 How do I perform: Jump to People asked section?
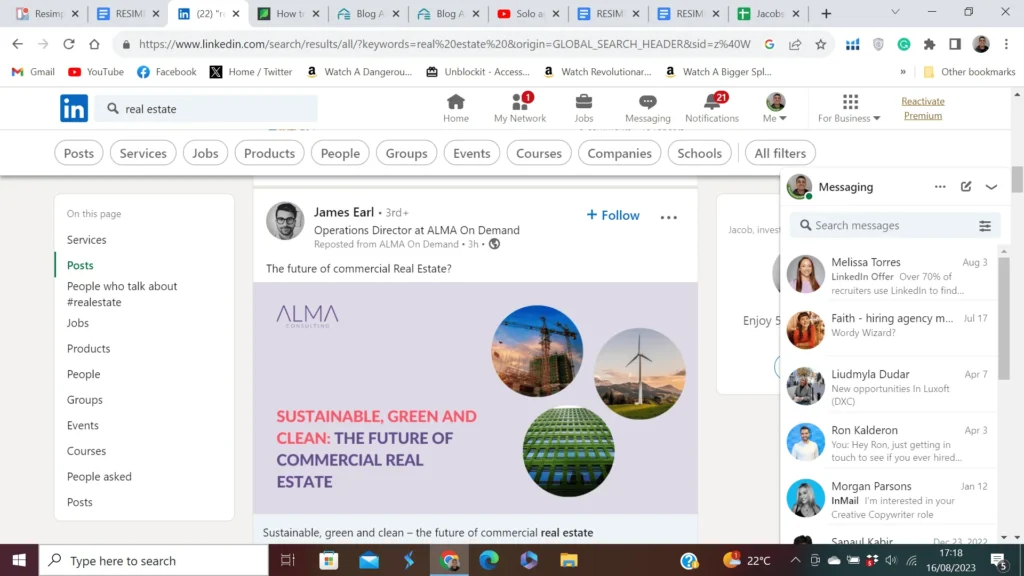click(x=99, y=477)
